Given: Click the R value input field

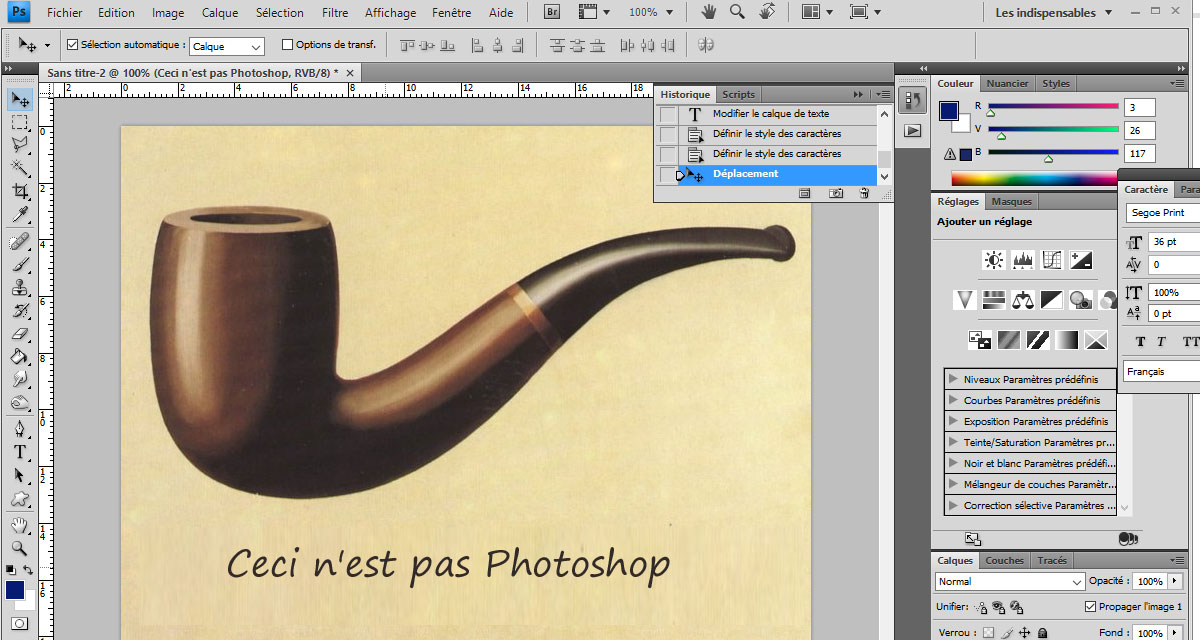Looking at the screenshot, I should point(1140,107).
